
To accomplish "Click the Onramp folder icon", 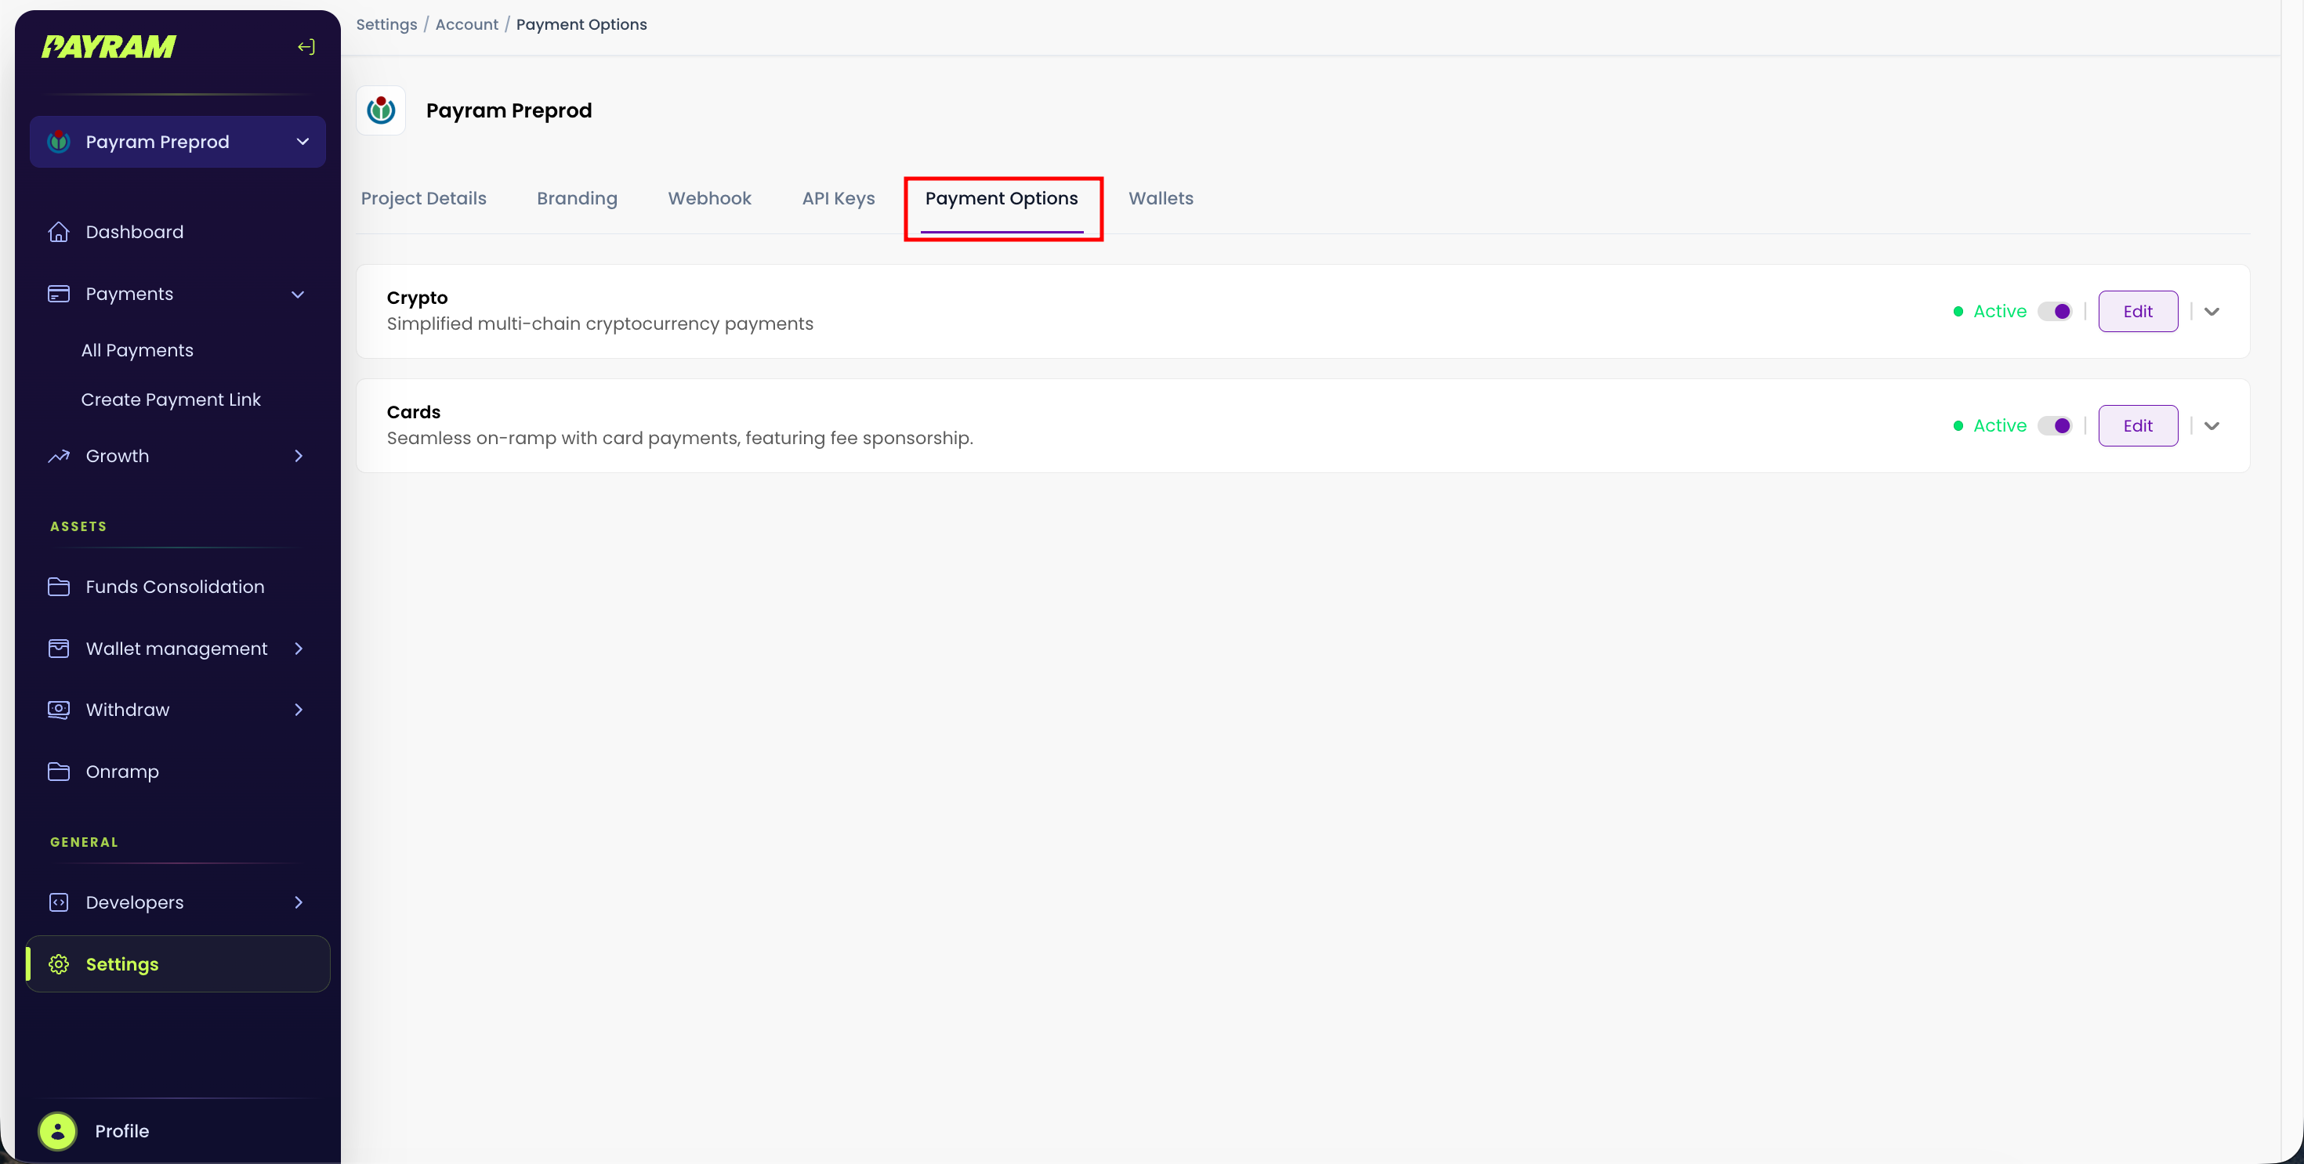I will pos(59,772).
